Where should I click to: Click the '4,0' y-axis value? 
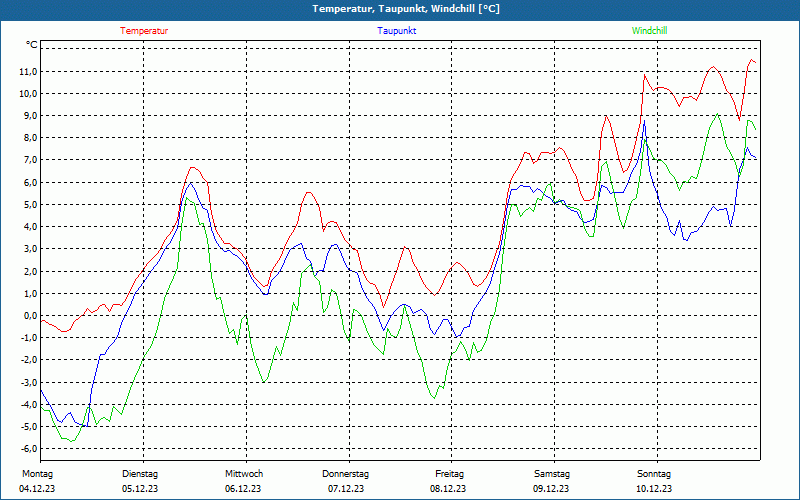coord(31,227)
